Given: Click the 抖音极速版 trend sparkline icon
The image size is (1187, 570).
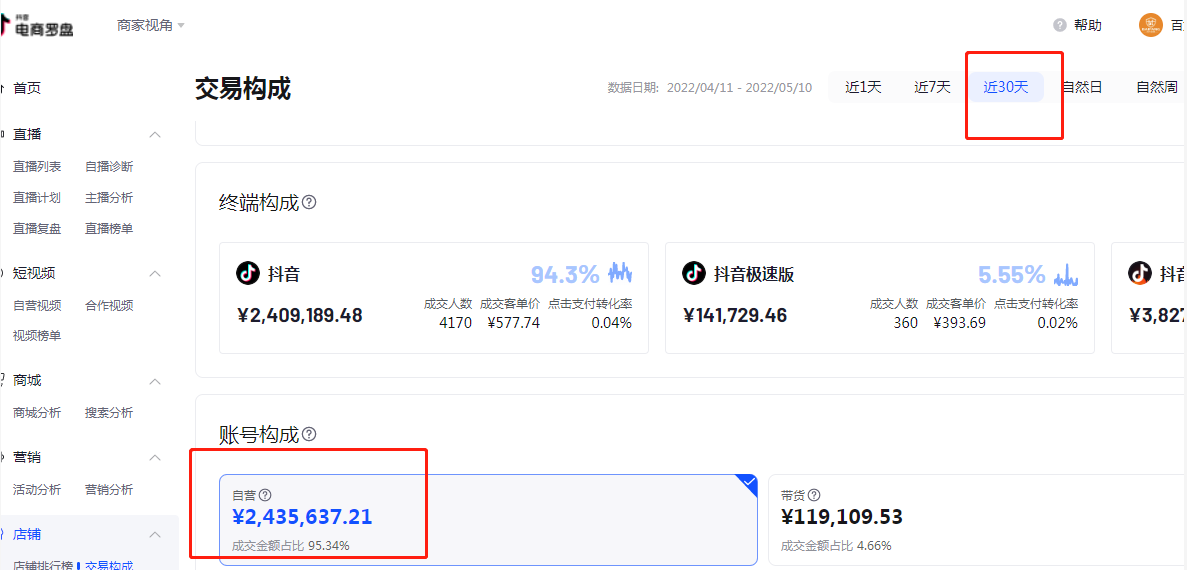Looking at the screenshot, I should [x=1066, y=274].
